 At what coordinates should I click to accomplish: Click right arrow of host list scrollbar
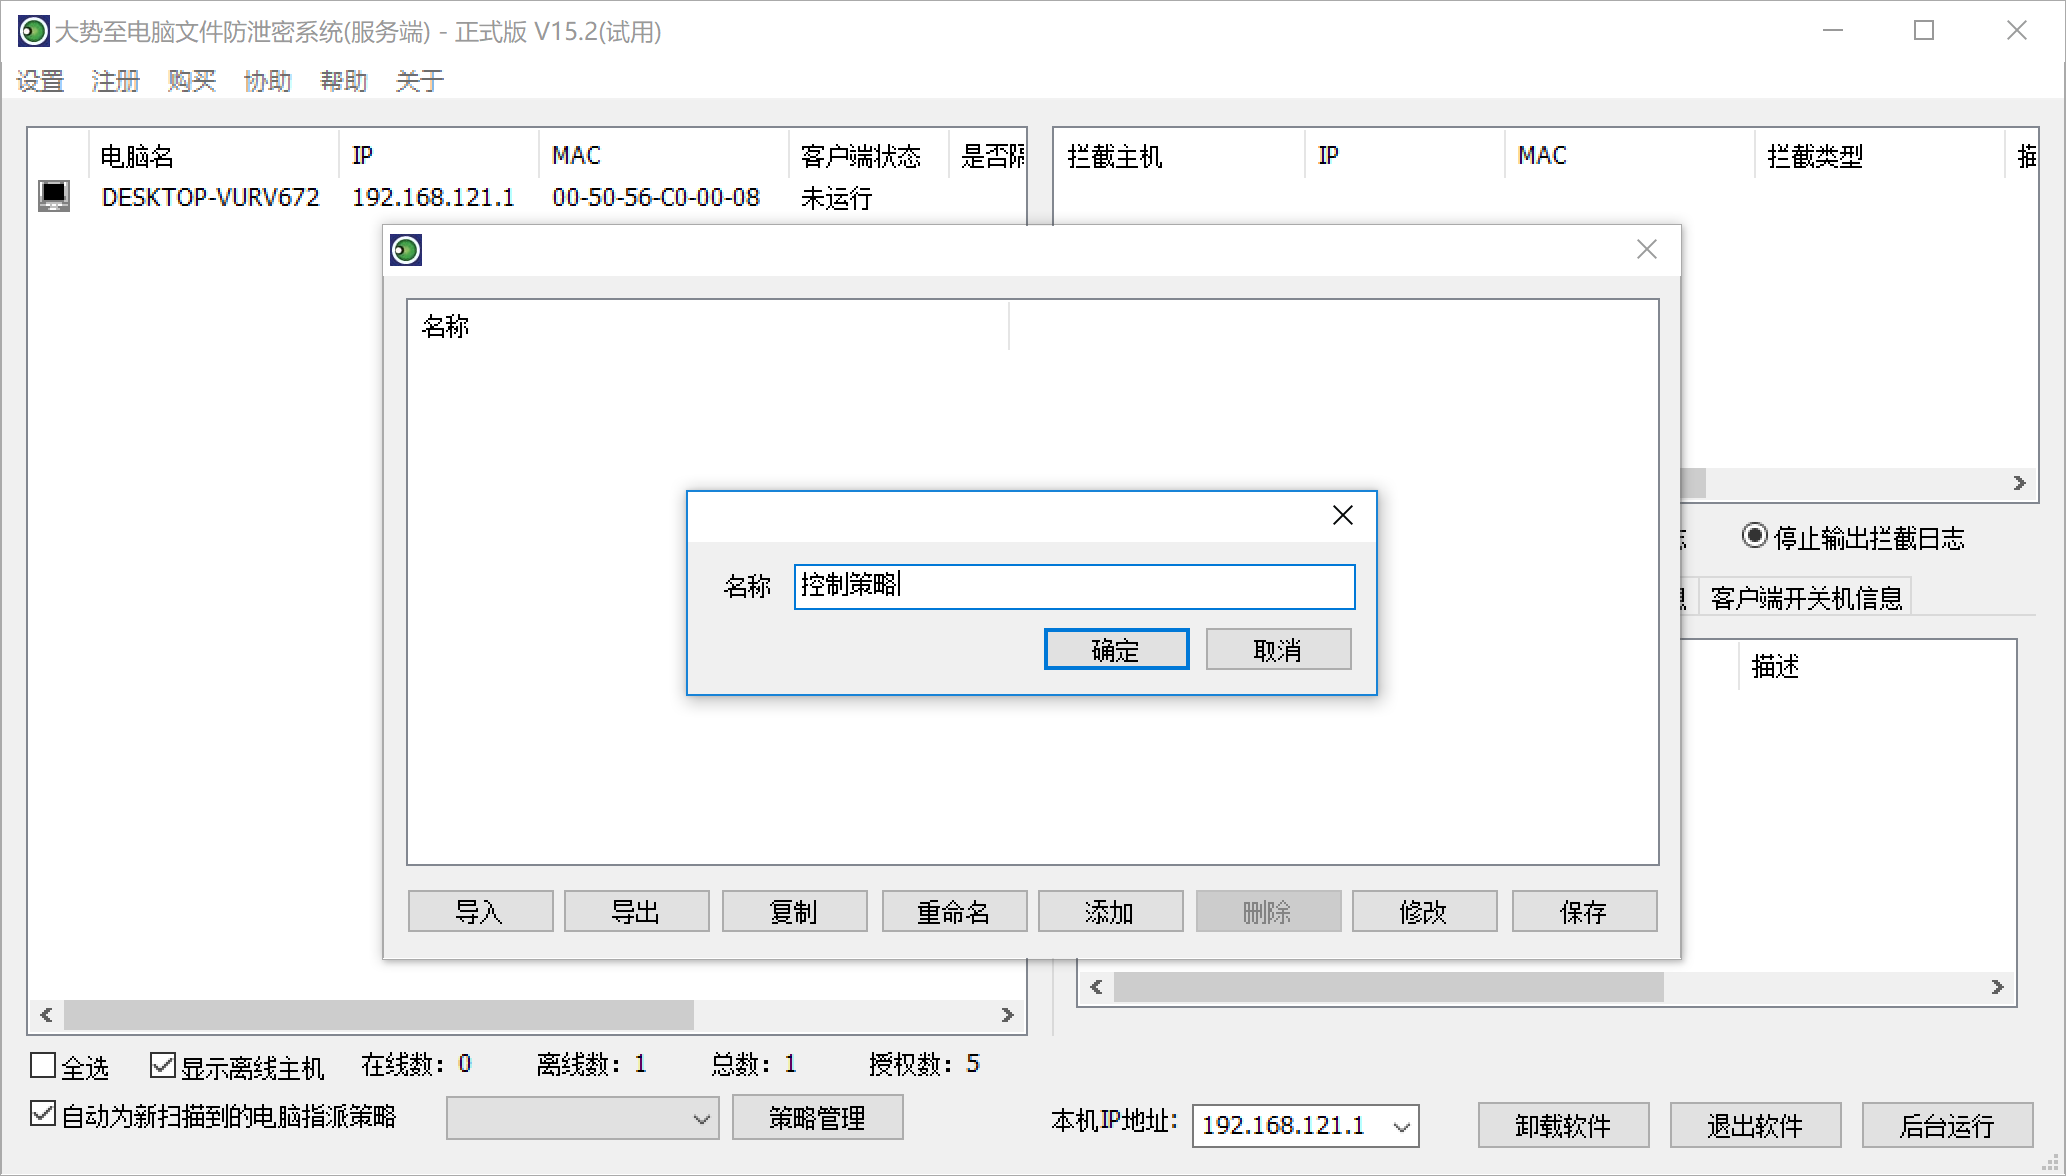click(1007, 1015)
